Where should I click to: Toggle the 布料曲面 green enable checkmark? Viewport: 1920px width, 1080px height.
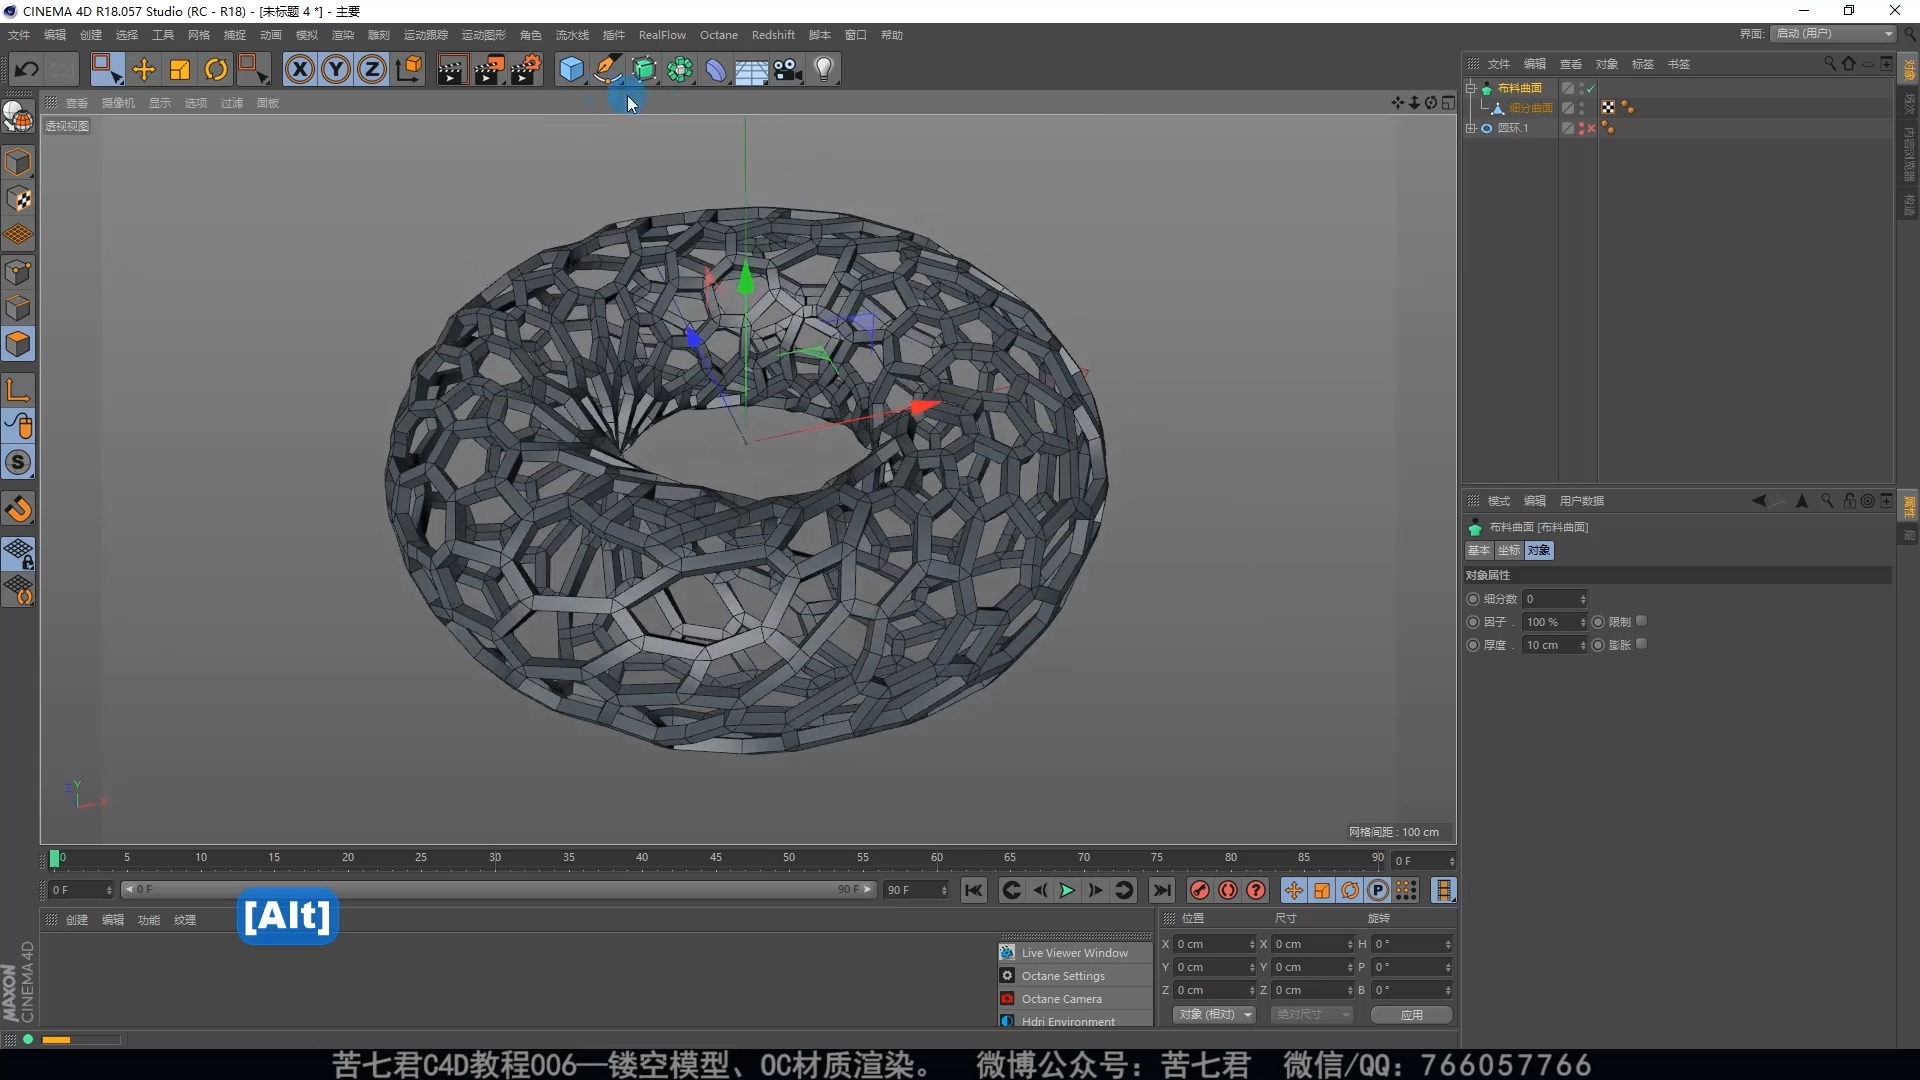(1590, 88)
